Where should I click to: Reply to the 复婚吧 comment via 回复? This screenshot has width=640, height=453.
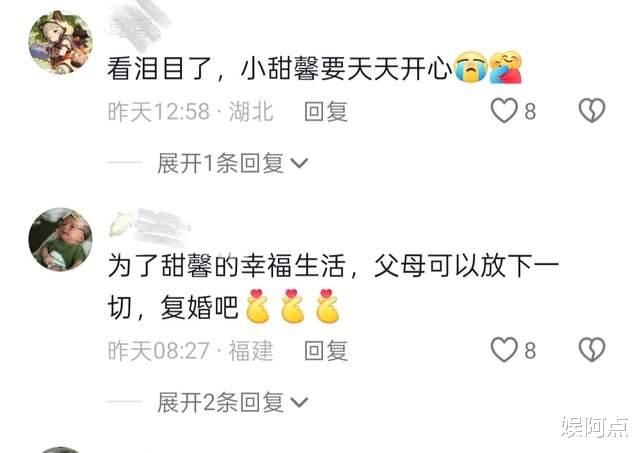(326, 351)
